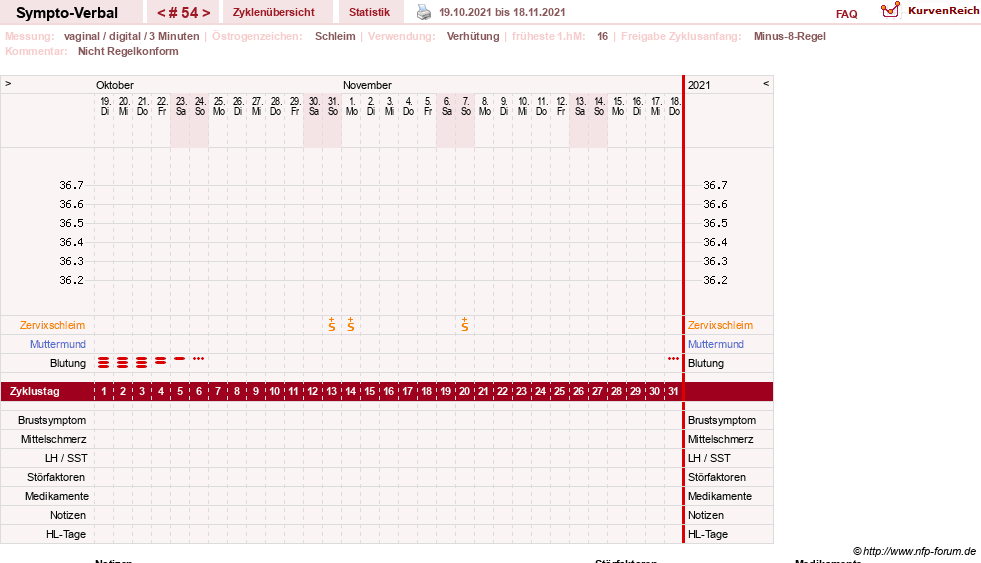Click the Schleim estrogen sign value
This screenshot has width=981, height=563.
pos(335,36)
